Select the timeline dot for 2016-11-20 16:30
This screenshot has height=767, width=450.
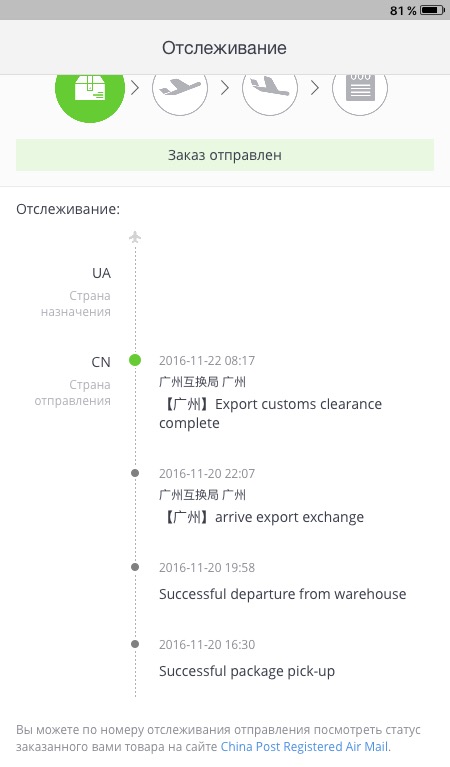[135, 644]
